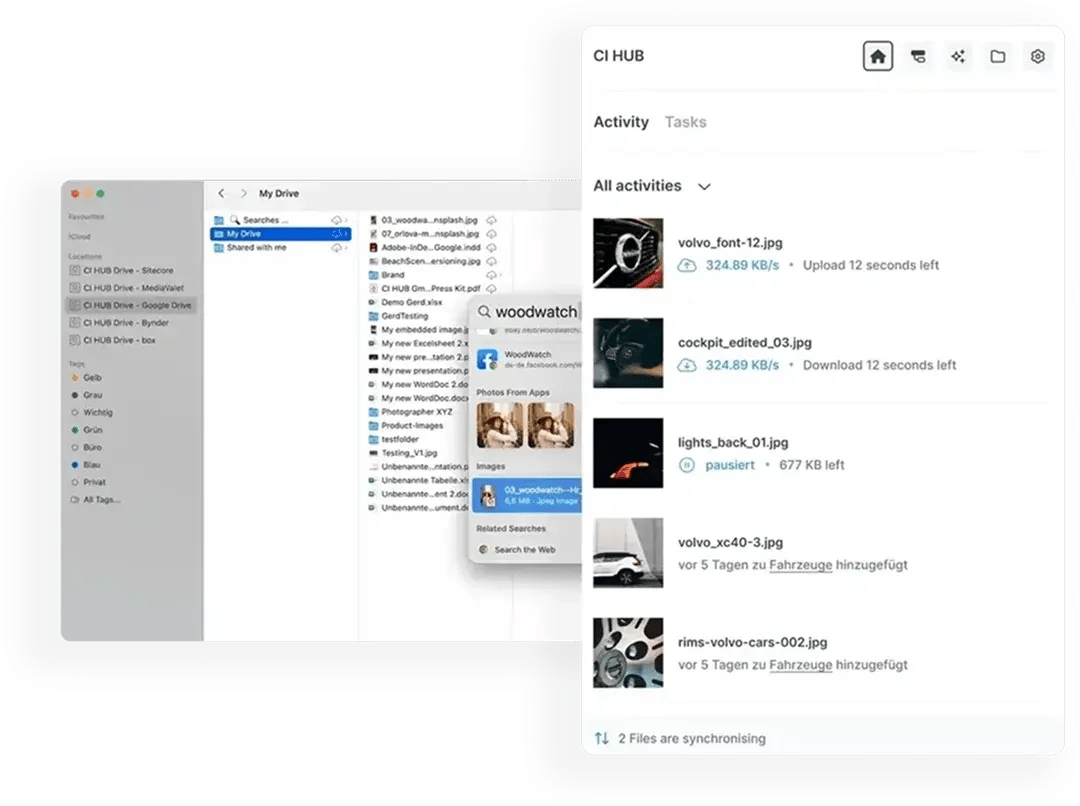1080x806 pixels.
Task: Open the CI HUB home view
Action: coord(878,56)
